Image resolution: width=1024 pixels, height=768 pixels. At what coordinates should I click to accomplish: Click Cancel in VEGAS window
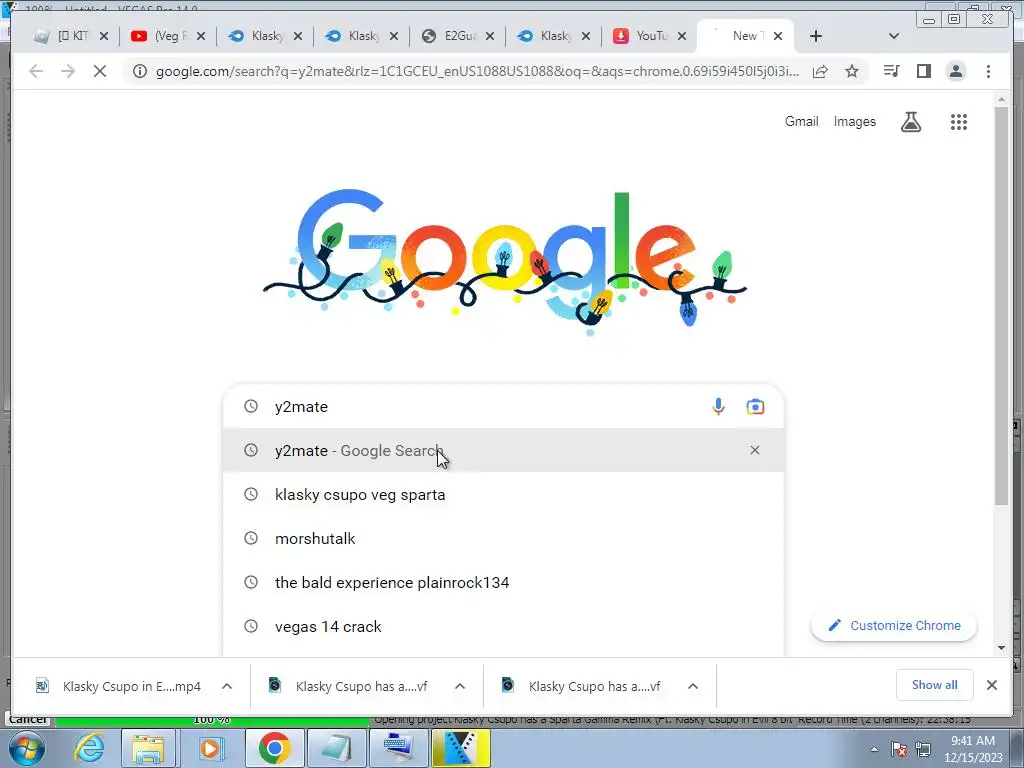[x=27, y=720]
